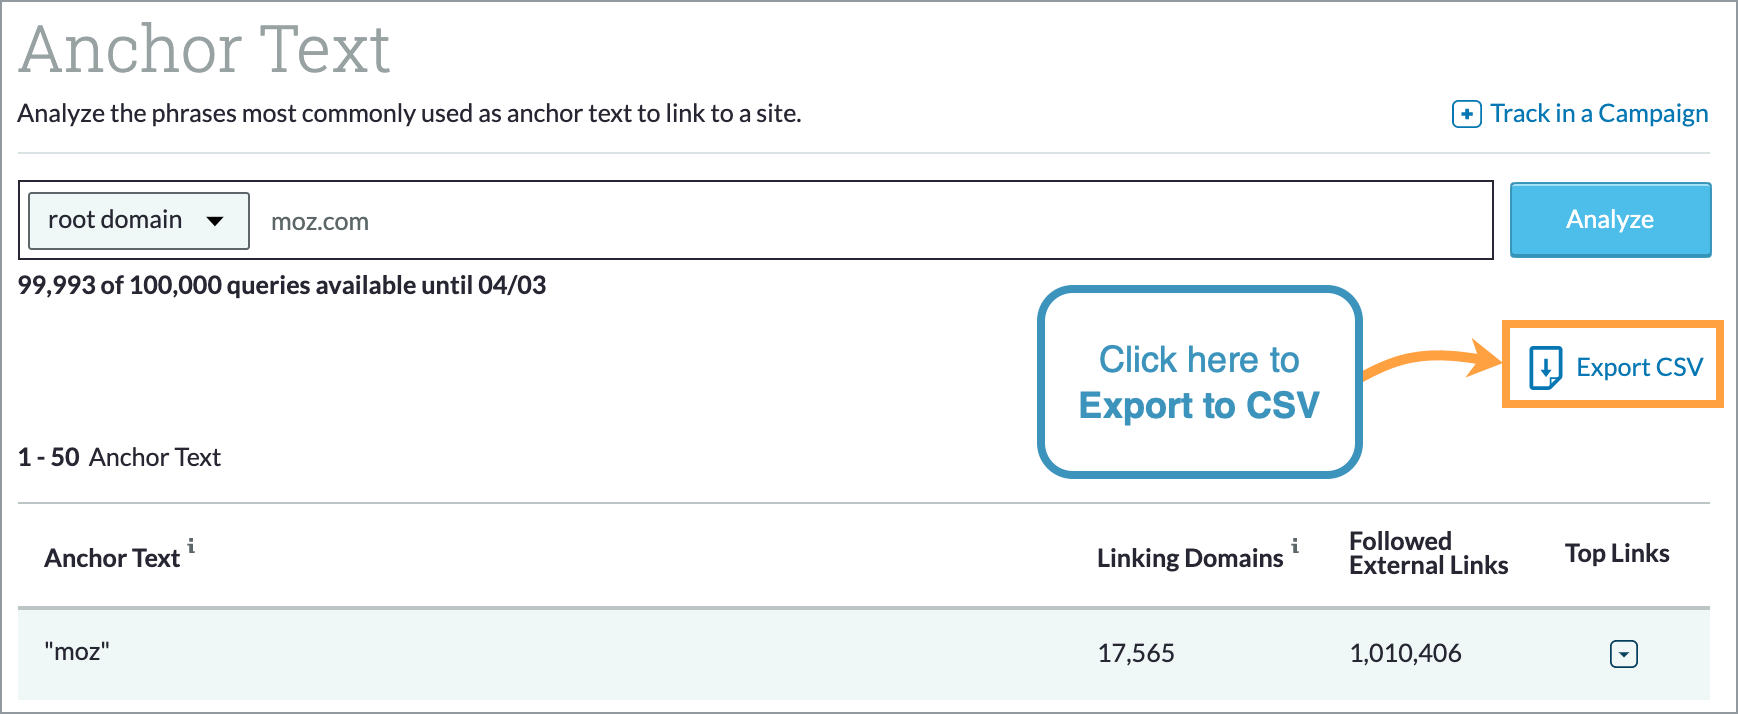Image resolution: width=1738 pixels, height=714 pixels.
Task: Open the root domain dropdown
Action: coord(138,220)
